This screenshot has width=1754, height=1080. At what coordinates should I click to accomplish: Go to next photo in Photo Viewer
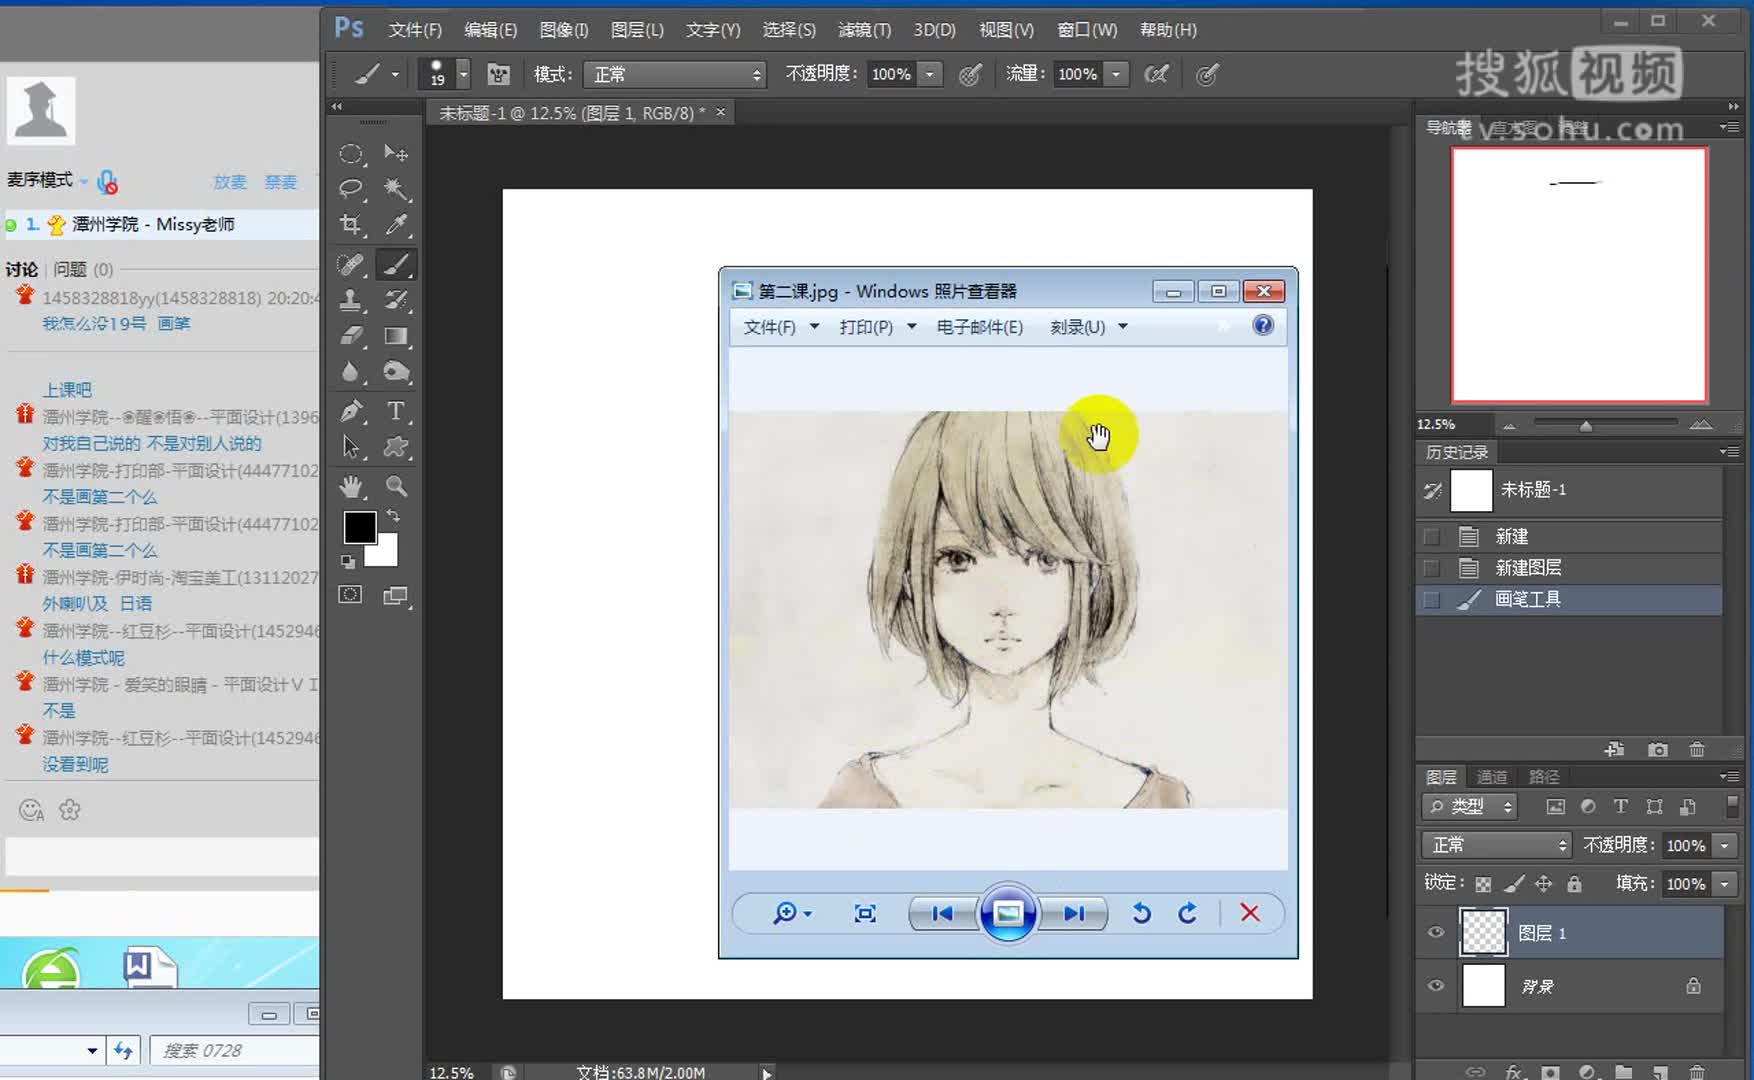pos(1074,913)
